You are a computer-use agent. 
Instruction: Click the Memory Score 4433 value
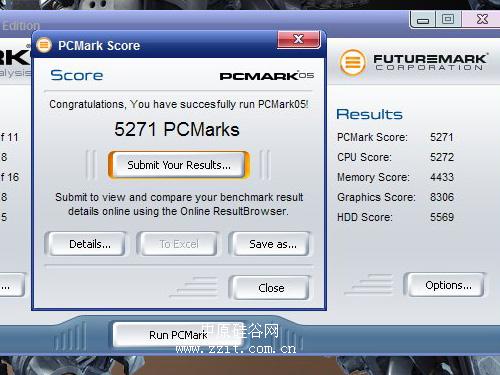(442, 177)
